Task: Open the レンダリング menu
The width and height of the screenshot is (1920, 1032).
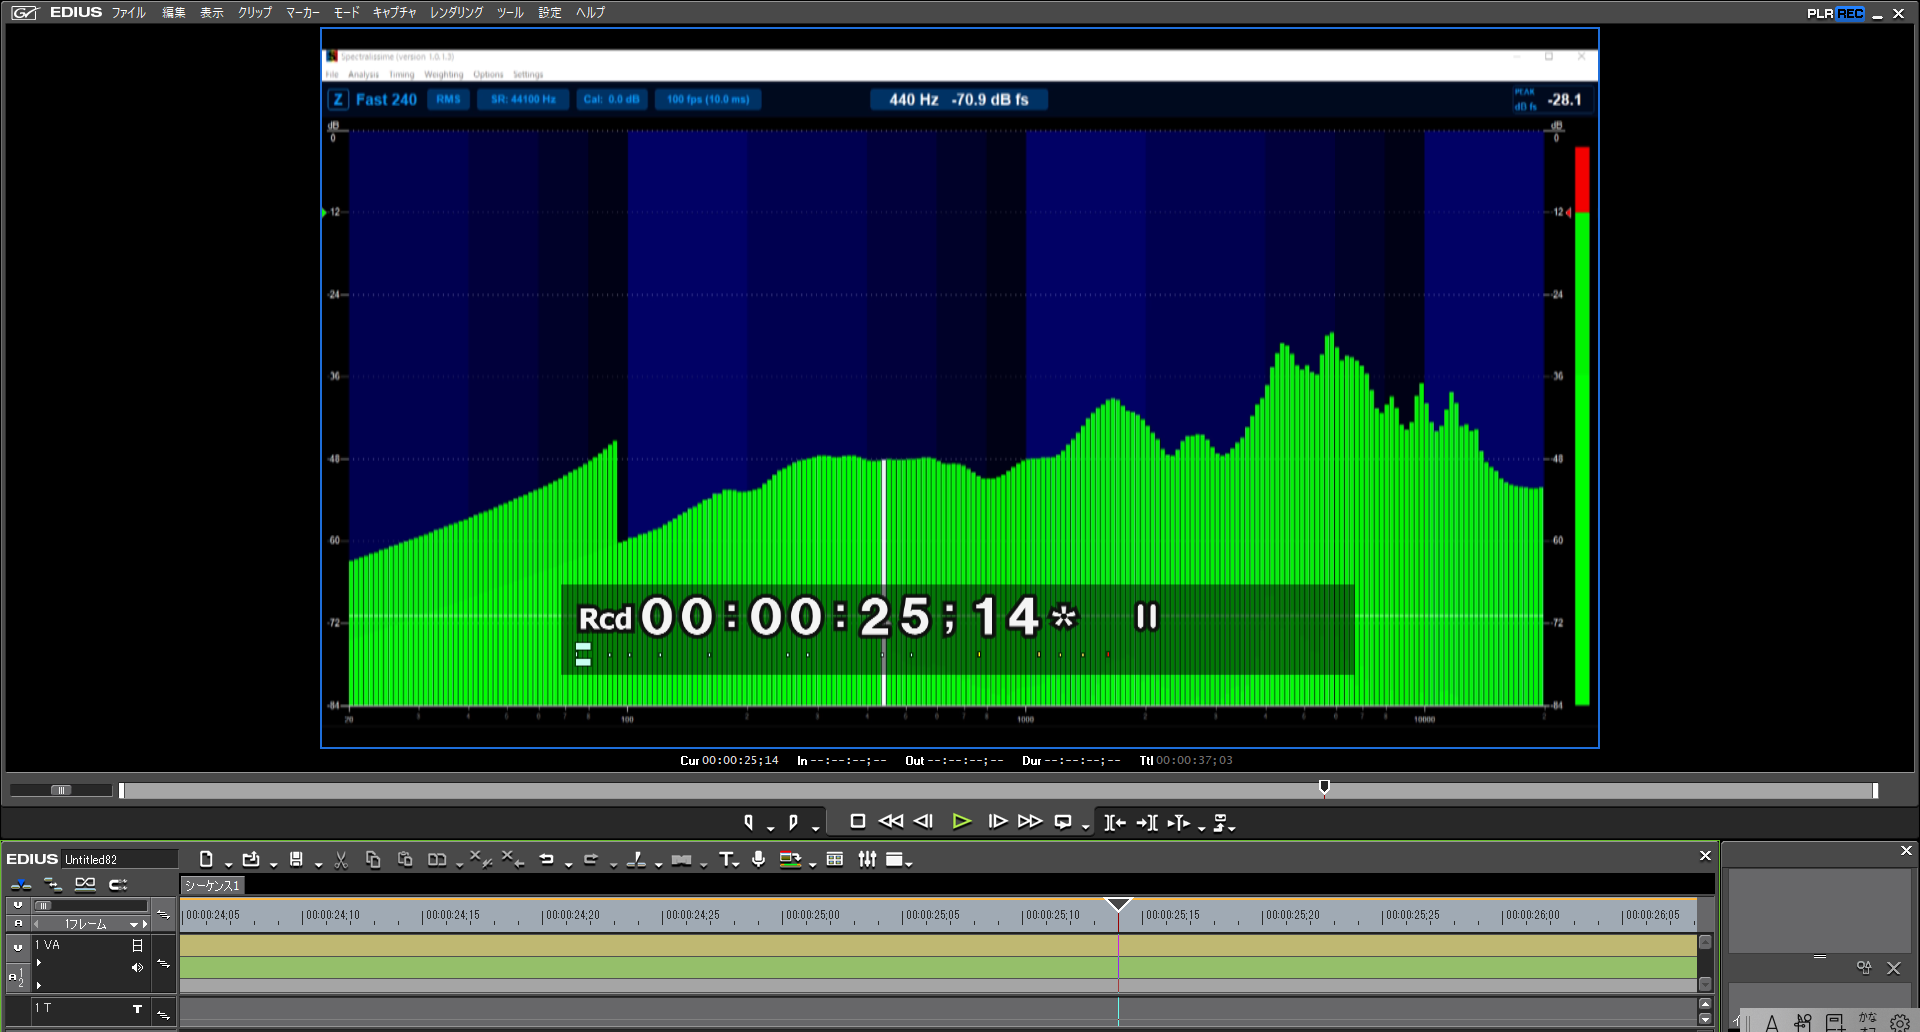Action: [x=456, y=13]
